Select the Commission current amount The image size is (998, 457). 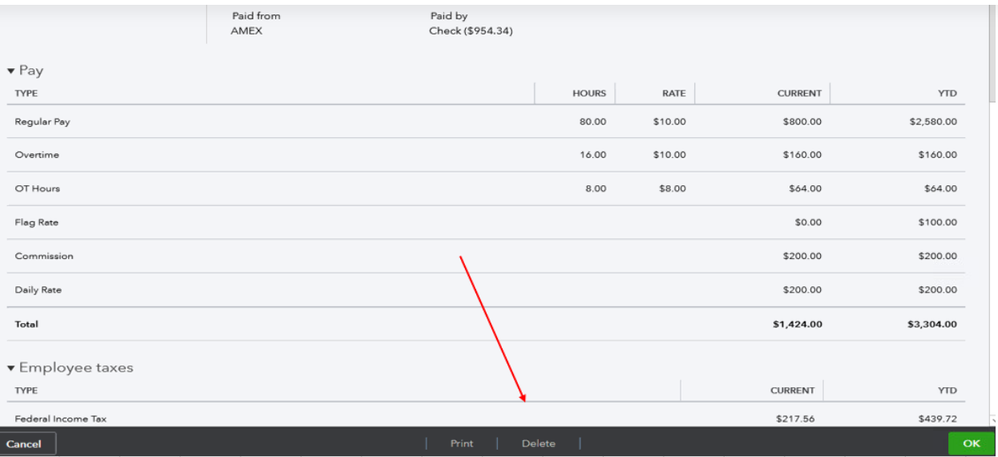click(x=801, y=256)
